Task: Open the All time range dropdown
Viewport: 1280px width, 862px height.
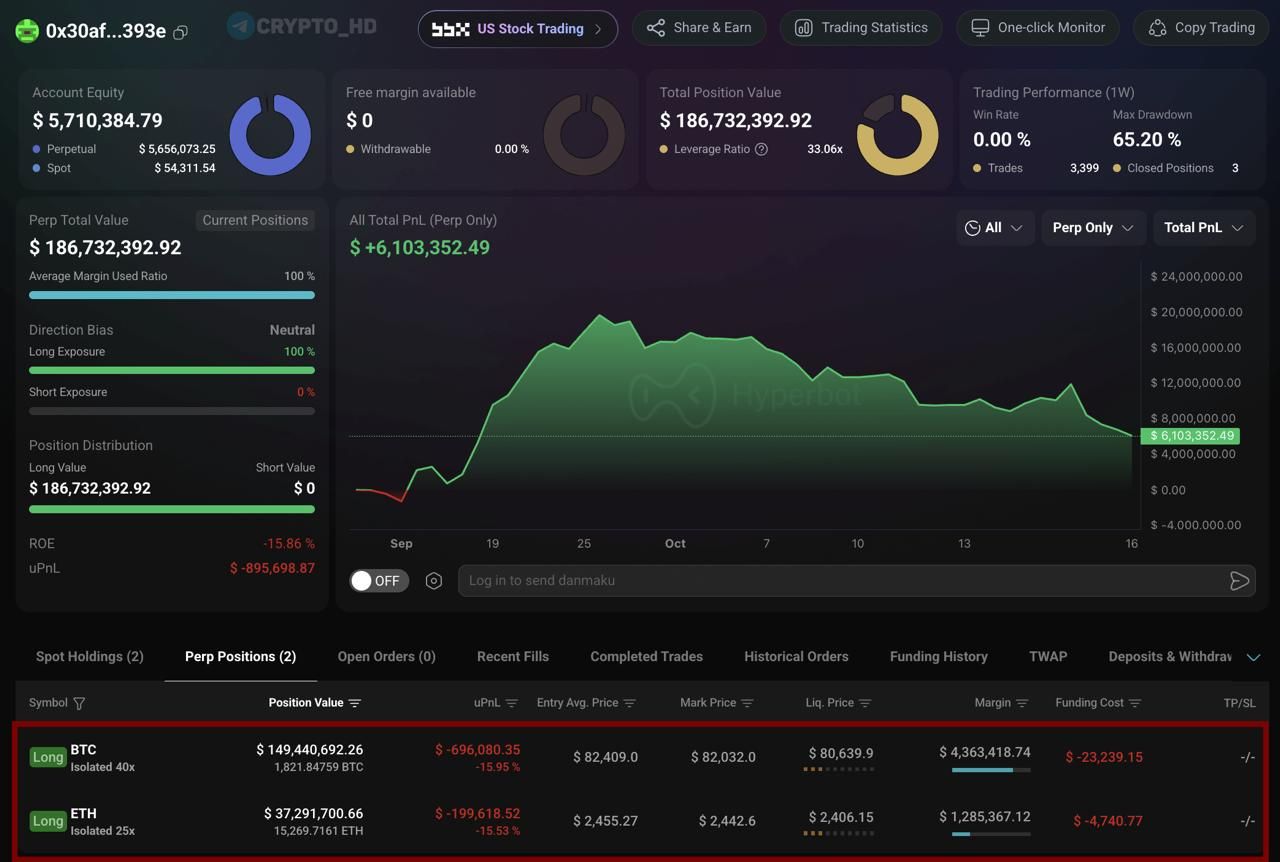Action: tap(994, 228)
